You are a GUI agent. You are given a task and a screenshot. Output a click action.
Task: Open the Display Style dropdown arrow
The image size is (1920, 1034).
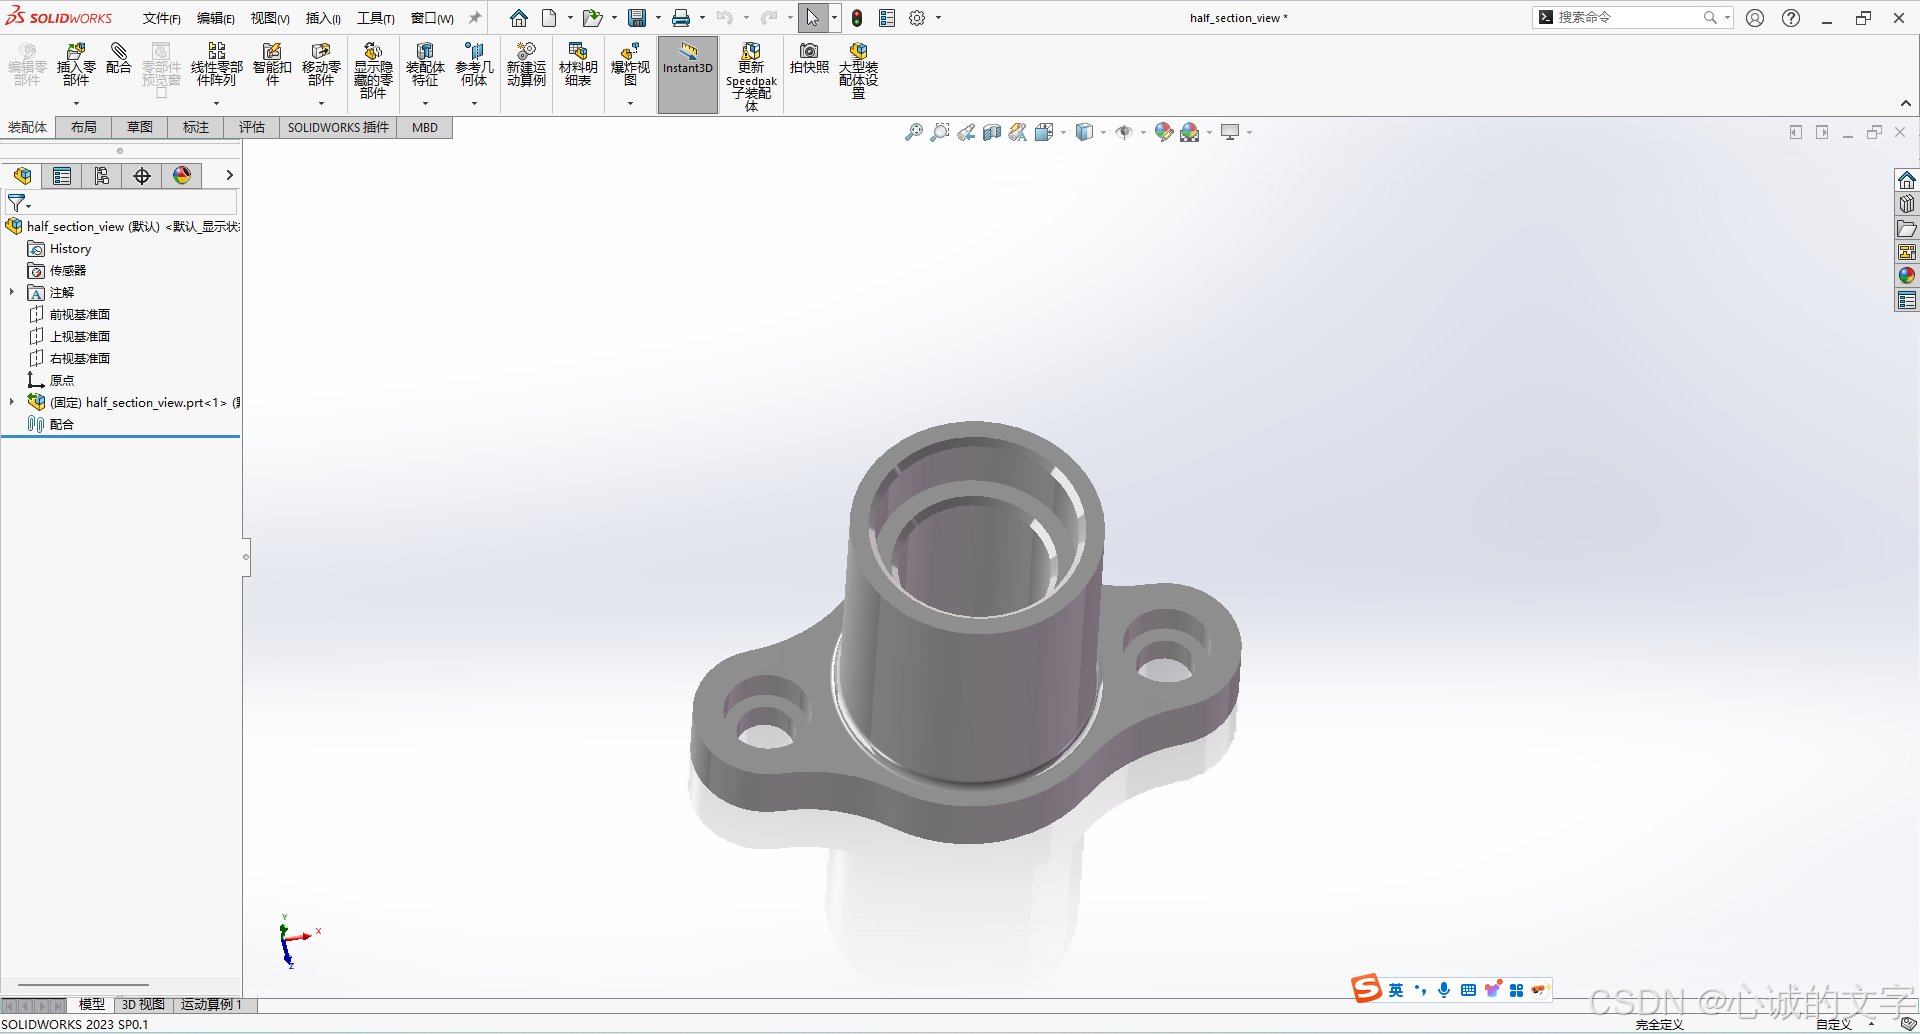pos(1103,132)
